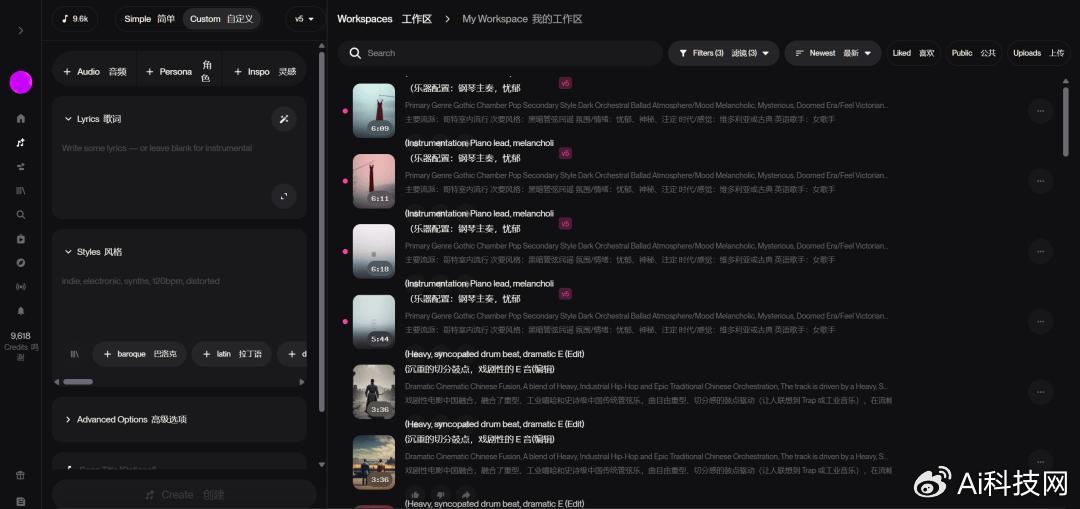Add a Persona

180,72
